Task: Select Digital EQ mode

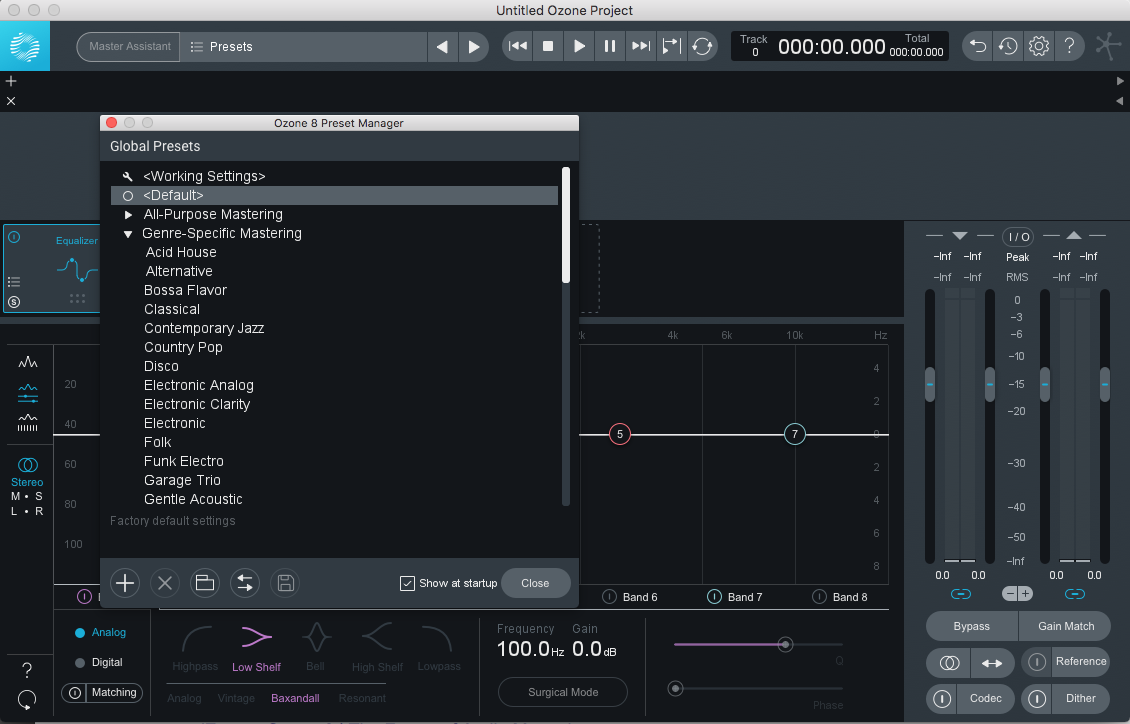Action: pos(99,662)
